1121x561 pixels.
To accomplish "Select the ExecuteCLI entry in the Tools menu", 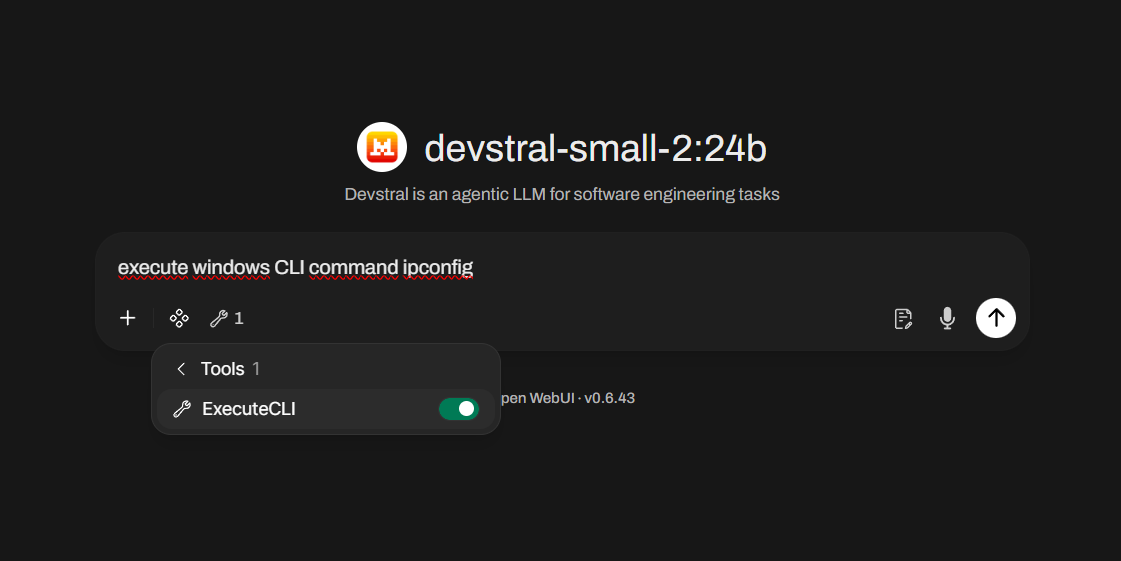I will tap(249, 409).
